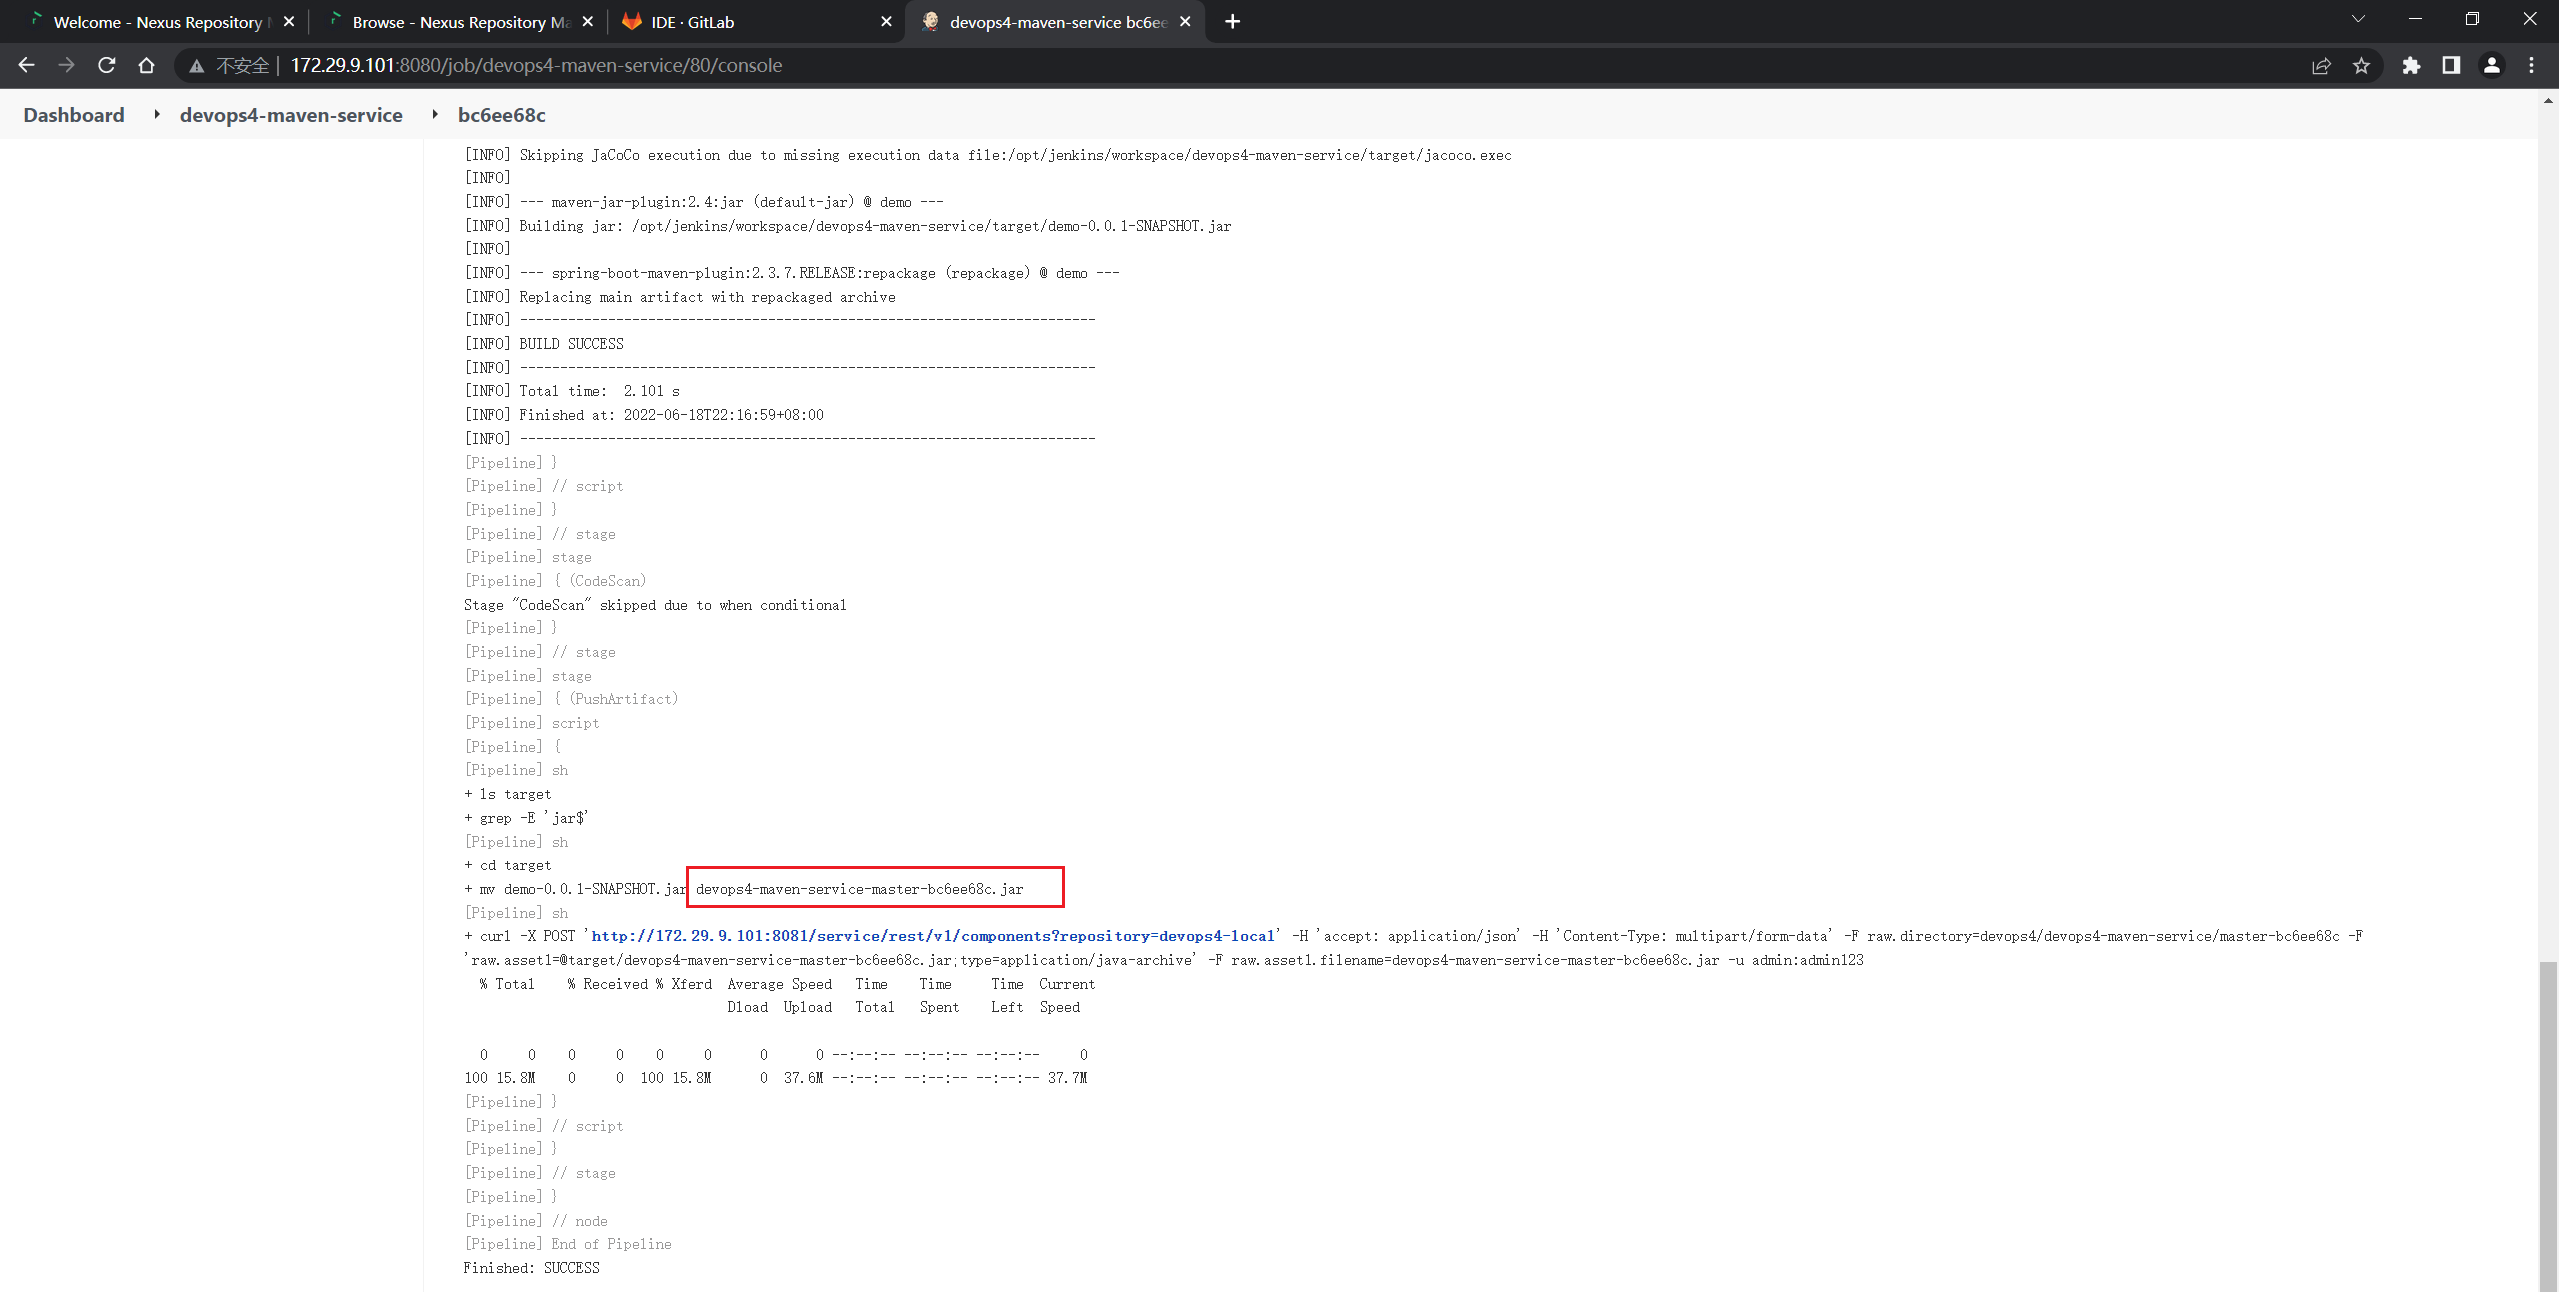
Task: Click the 'Building jar:' log line
Action: tap(848, 226)
